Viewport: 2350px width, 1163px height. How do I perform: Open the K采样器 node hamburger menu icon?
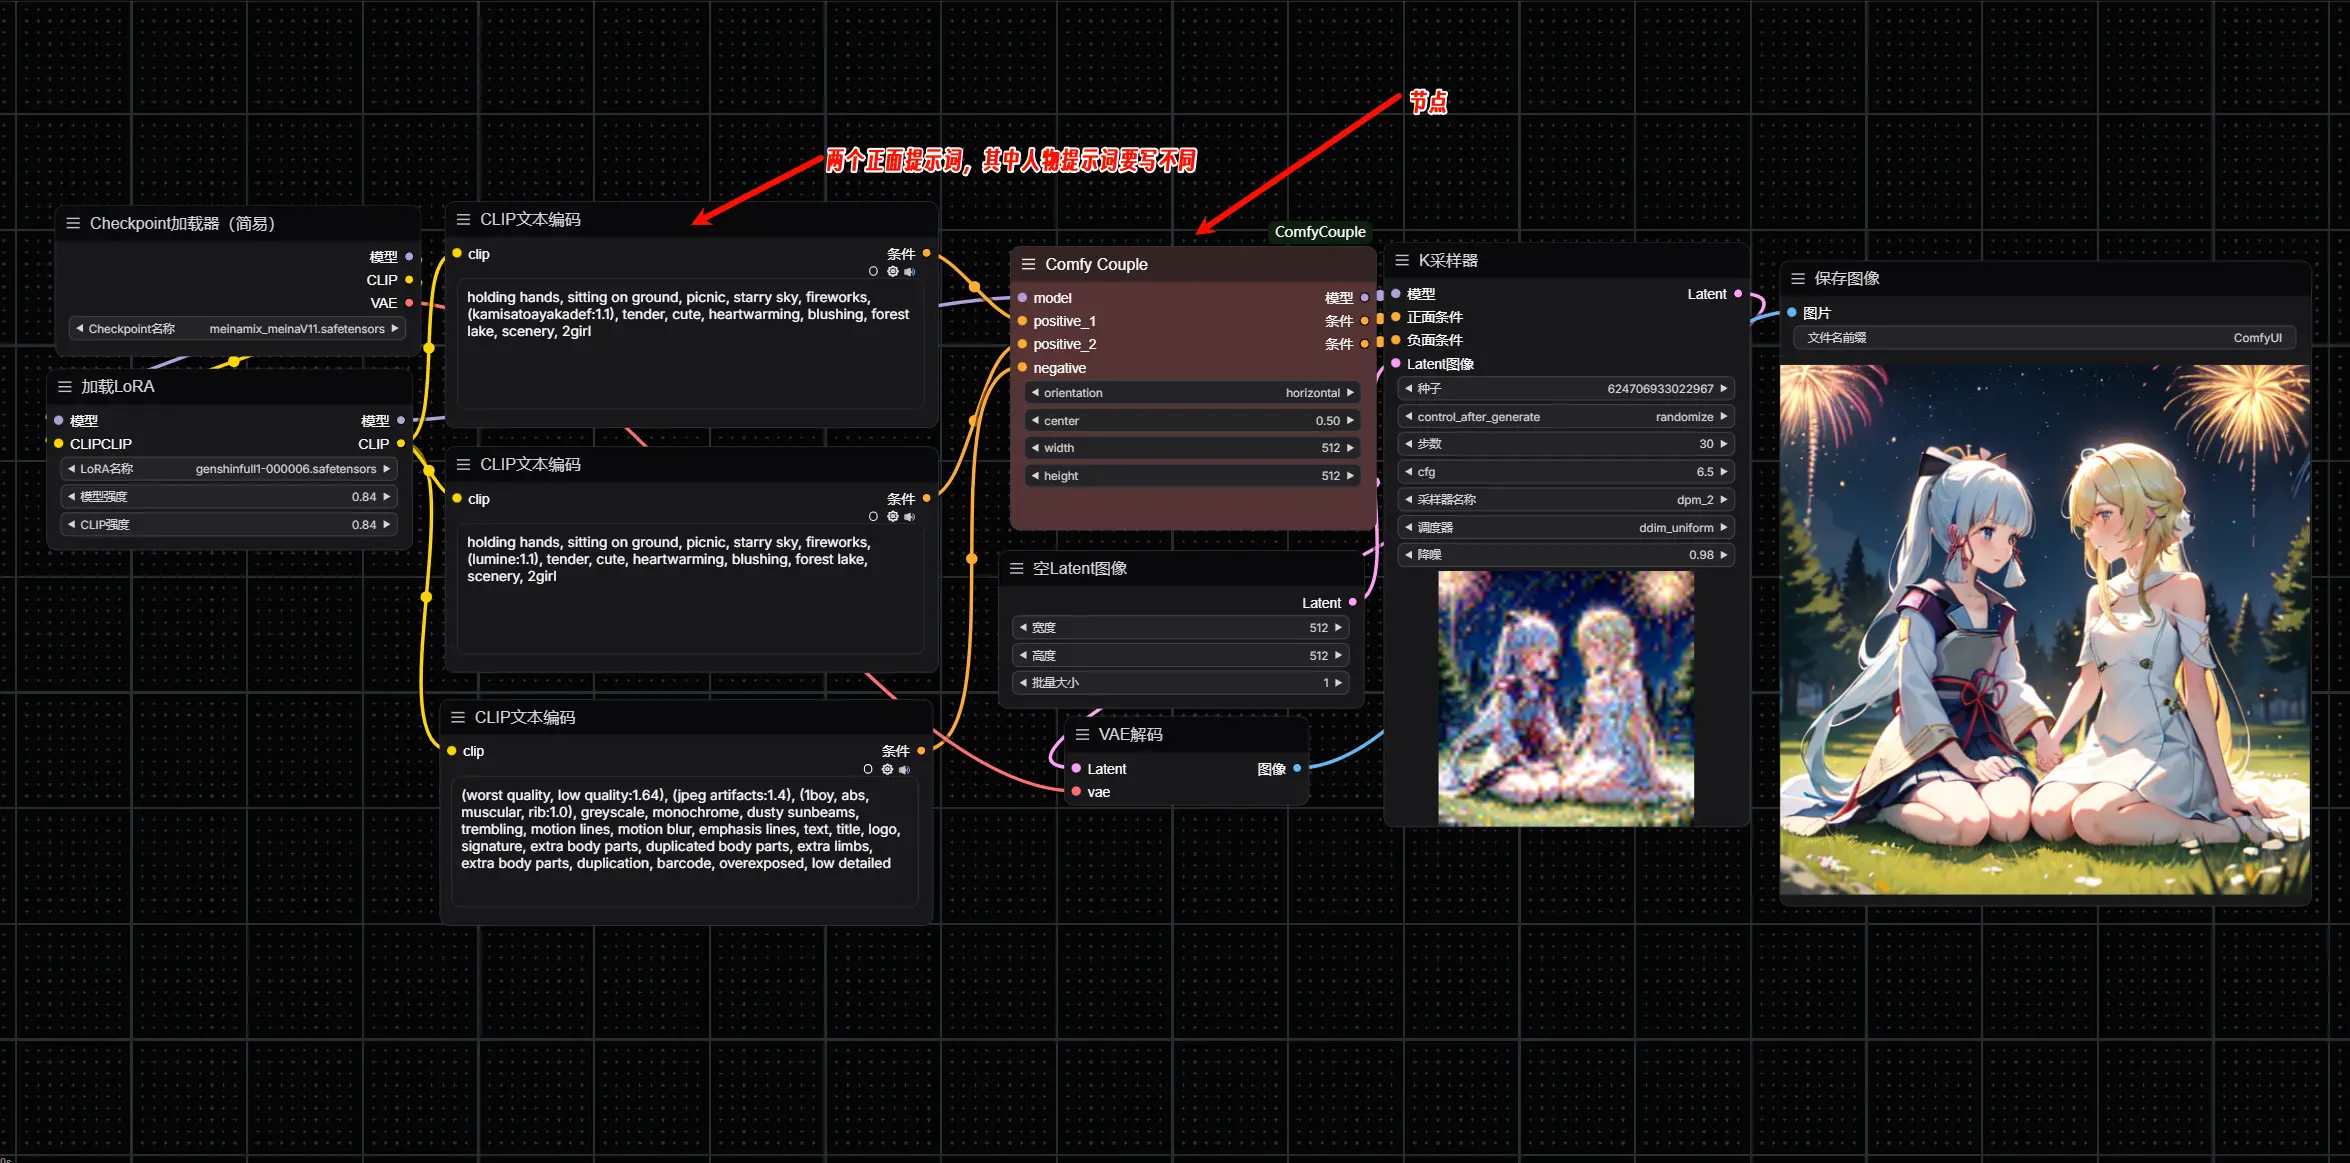(x=1402, y=260)
